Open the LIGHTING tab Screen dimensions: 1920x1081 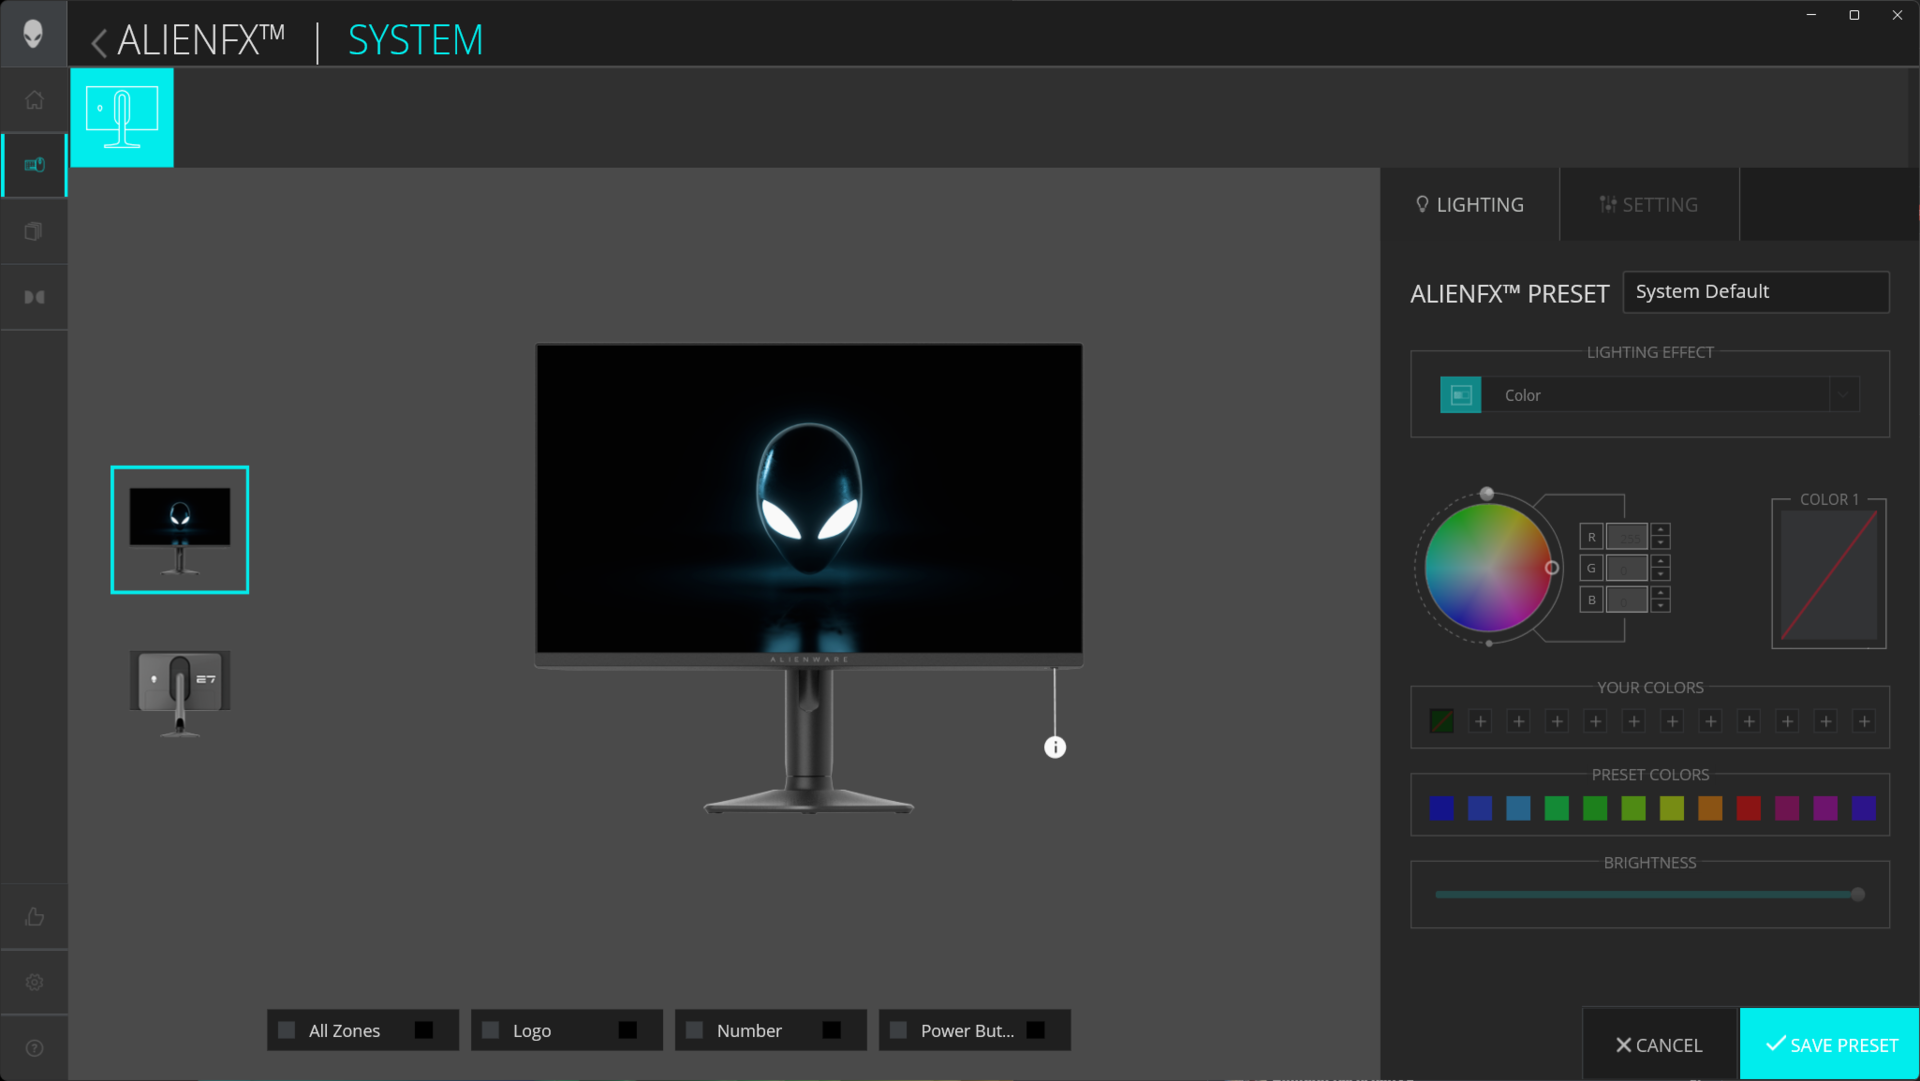(1470, 205)
